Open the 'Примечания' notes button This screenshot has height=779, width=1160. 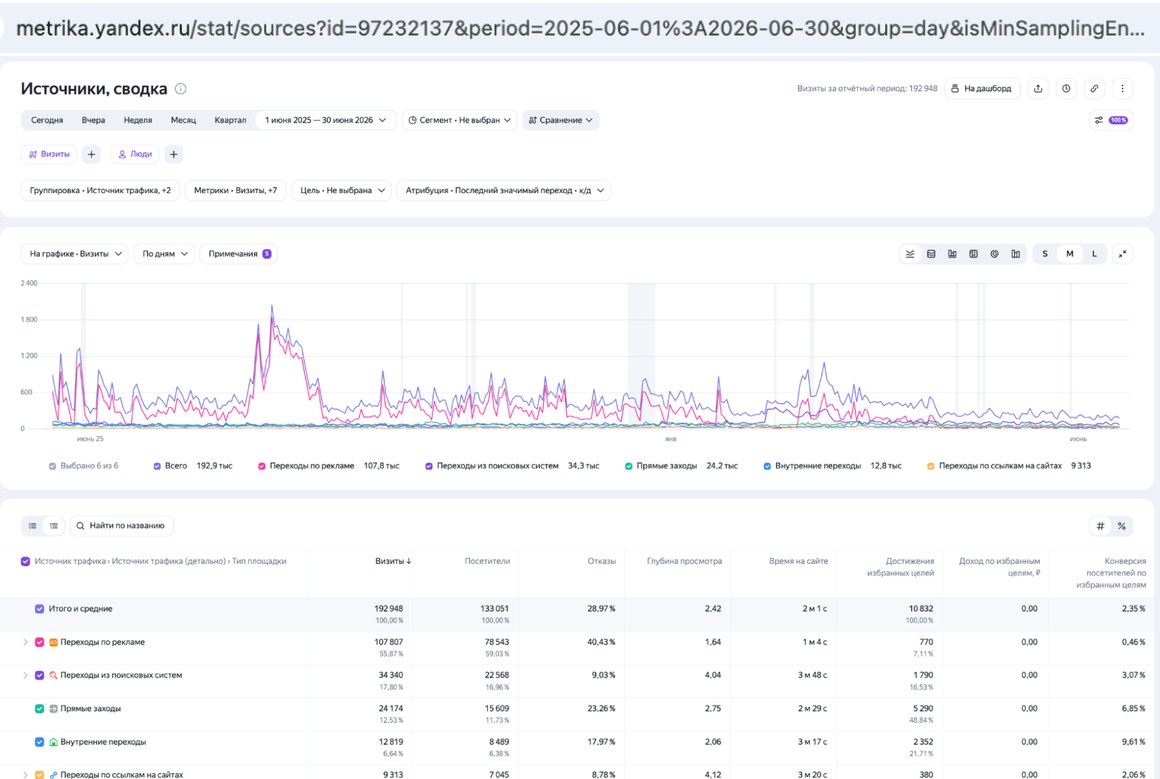pos(239,254)
